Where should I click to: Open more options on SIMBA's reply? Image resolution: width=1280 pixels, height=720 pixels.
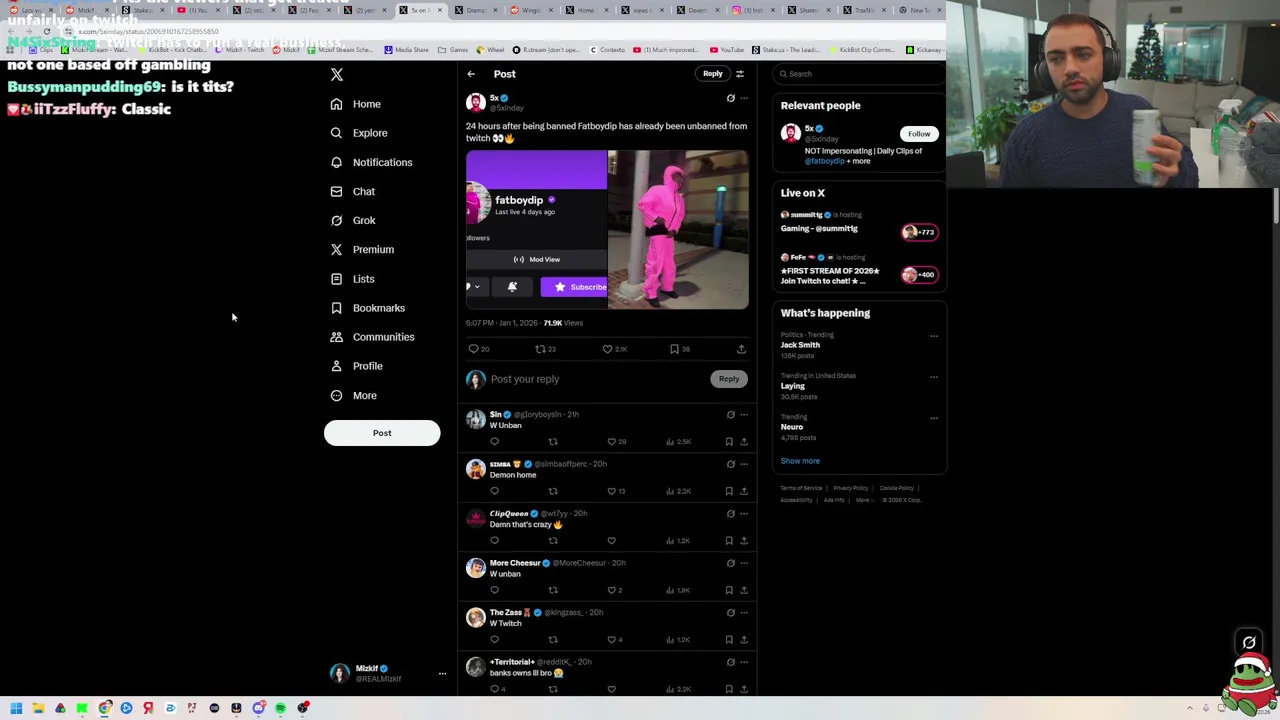(743, 464)
